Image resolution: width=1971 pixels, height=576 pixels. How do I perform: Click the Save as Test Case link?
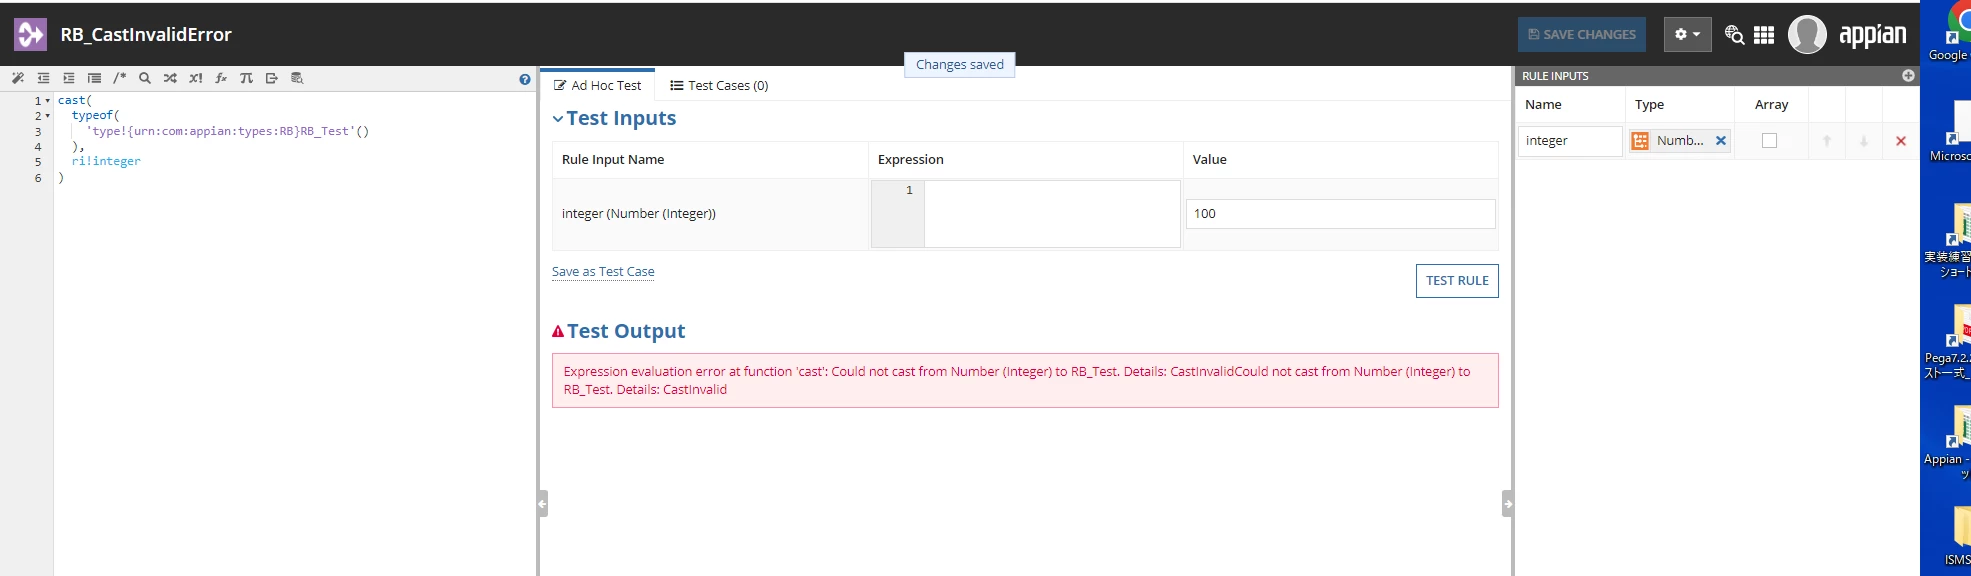click(x=603, y=272)
